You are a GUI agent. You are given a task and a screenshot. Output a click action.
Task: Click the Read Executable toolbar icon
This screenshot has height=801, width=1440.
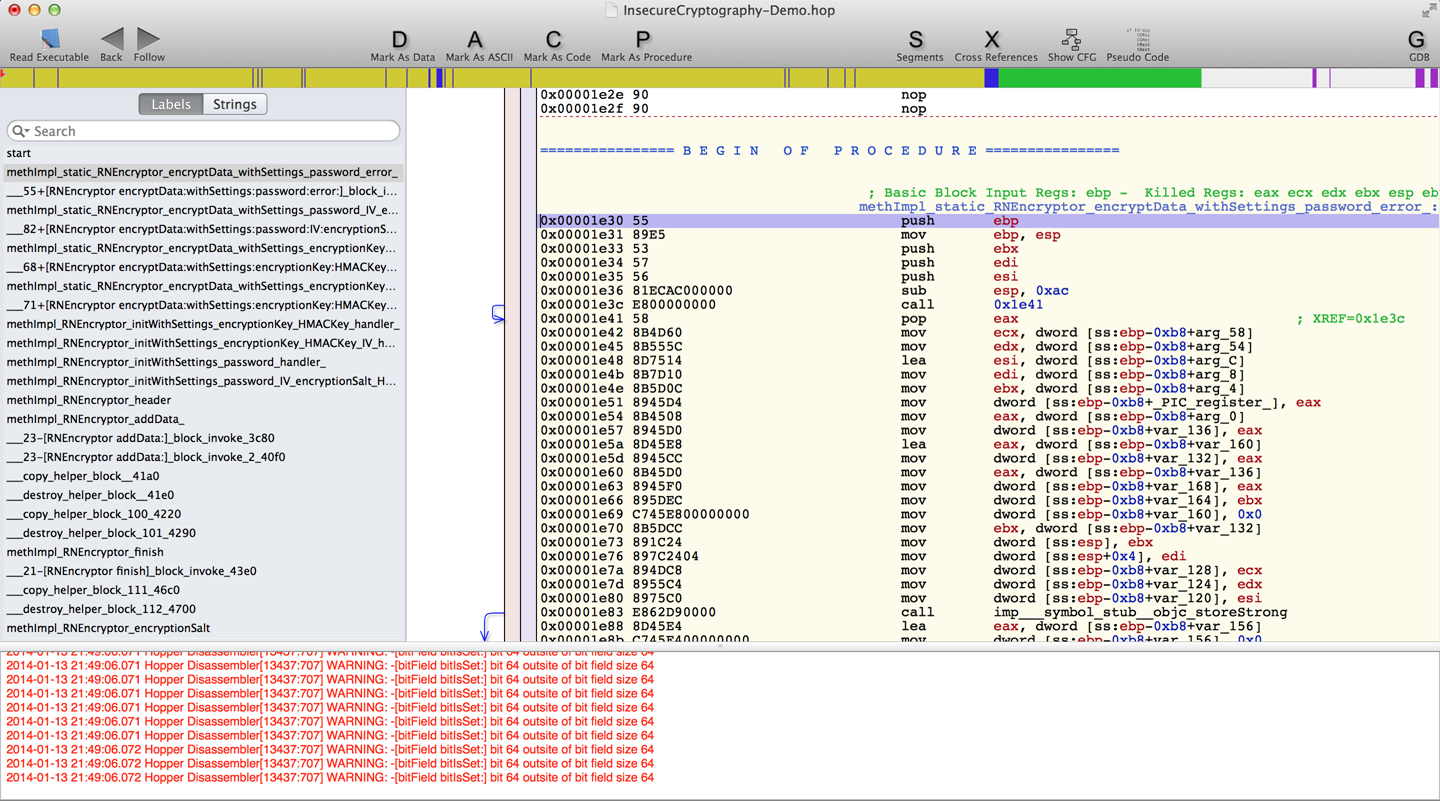tap(49, 40)
